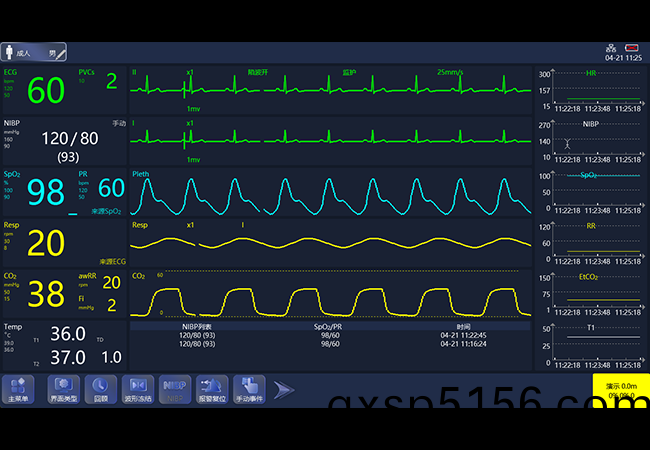The image size is (650, 450).
Task: Freeze waveforms with the 波形冻结 button
Action: 138,390
